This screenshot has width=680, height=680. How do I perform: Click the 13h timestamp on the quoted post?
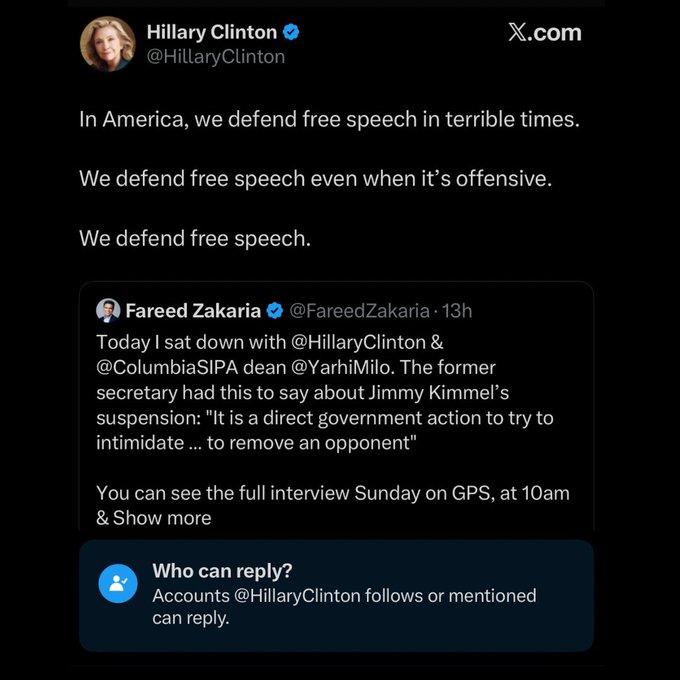457,310
